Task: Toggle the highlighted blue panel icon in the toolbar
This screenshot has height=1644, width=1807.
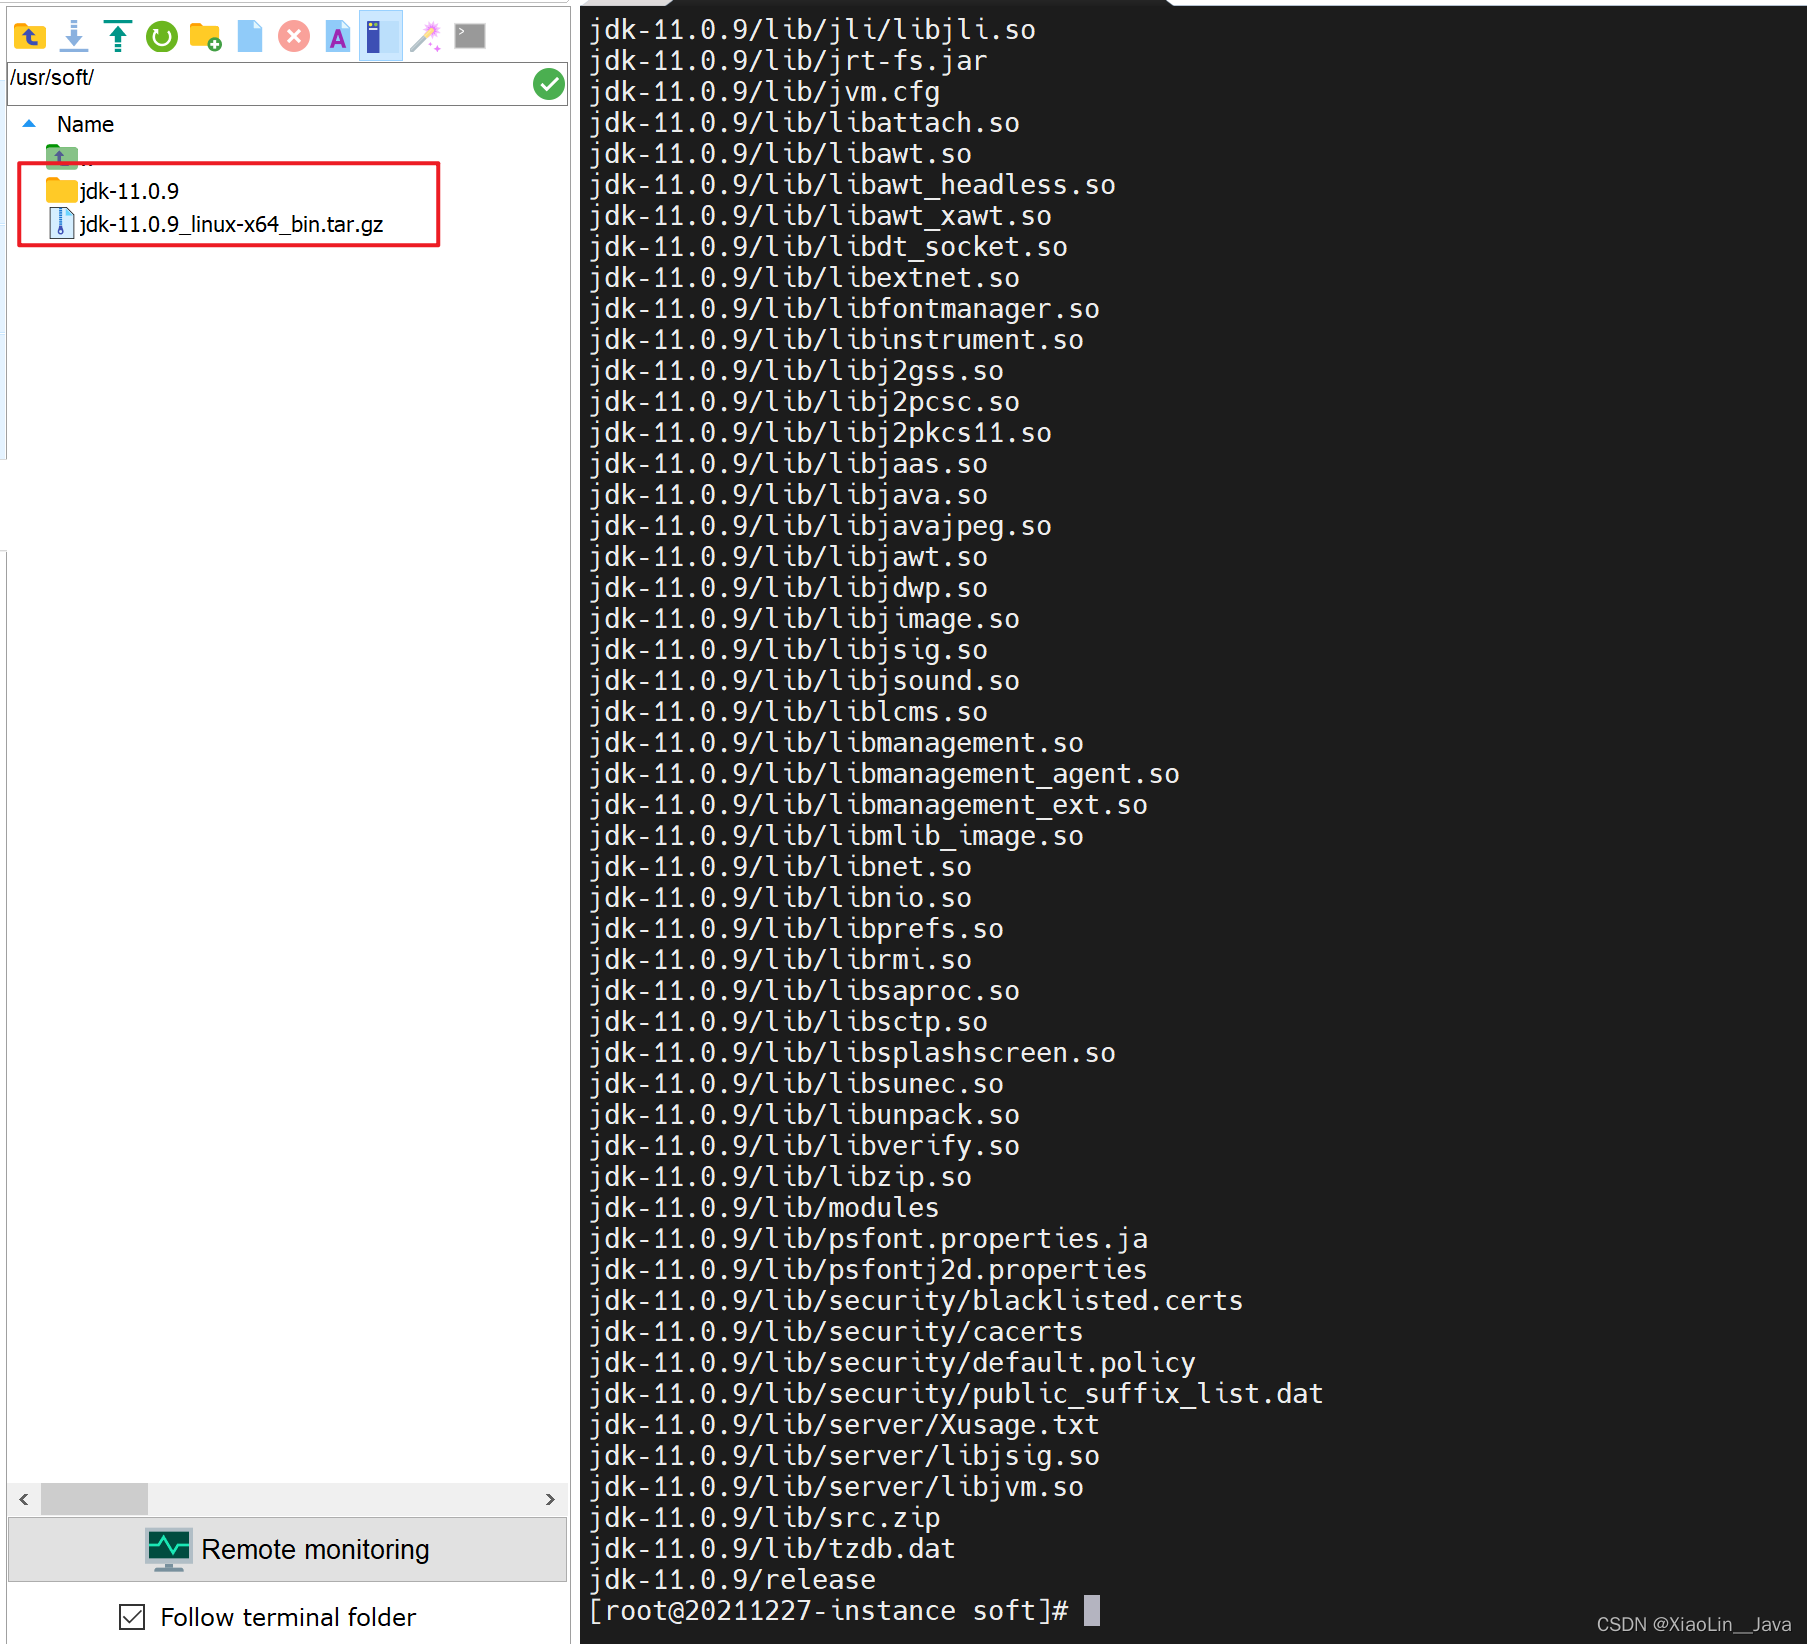Action: click(380, 37)
